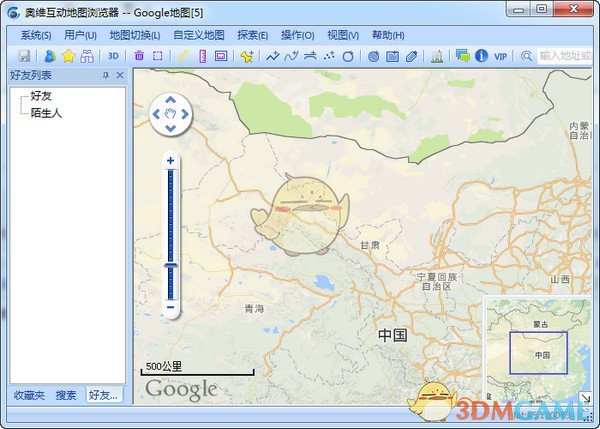Open the 自定义地图 menu
600x429 pixels.
tap(199, 35)
